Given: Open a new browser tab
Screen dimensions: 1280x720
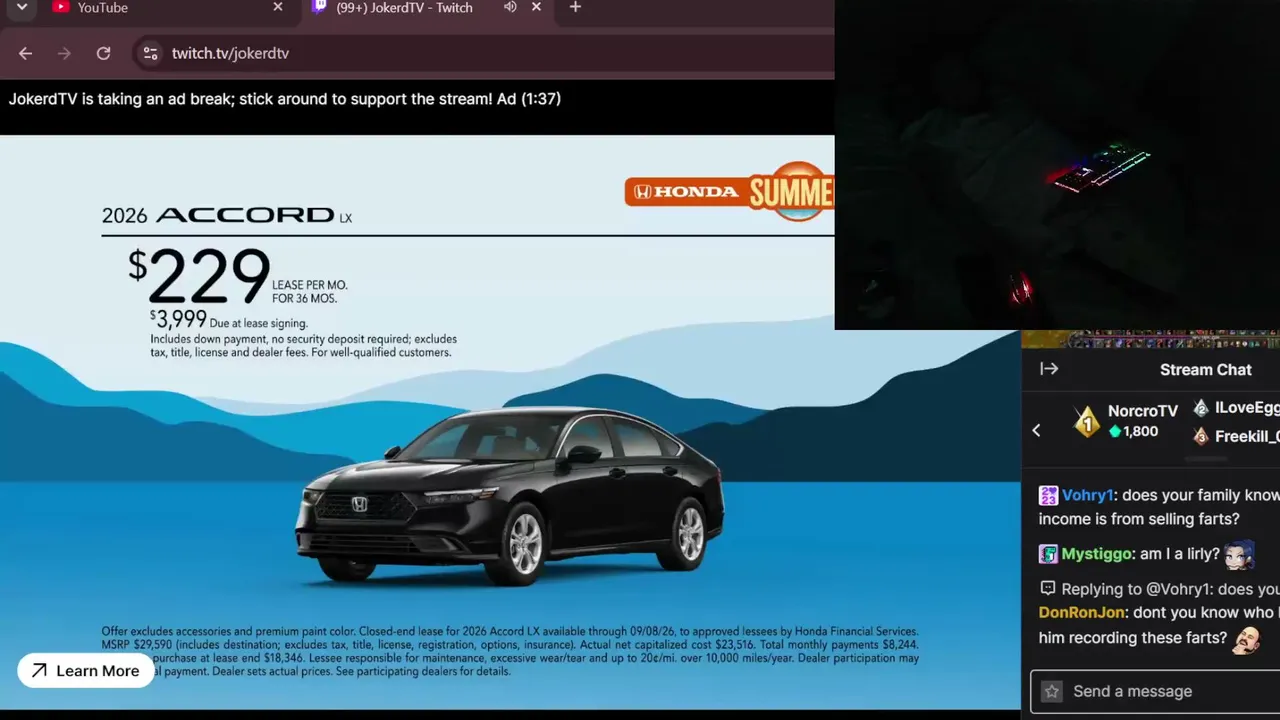Looking at the screenshot, I should point(575,7).
